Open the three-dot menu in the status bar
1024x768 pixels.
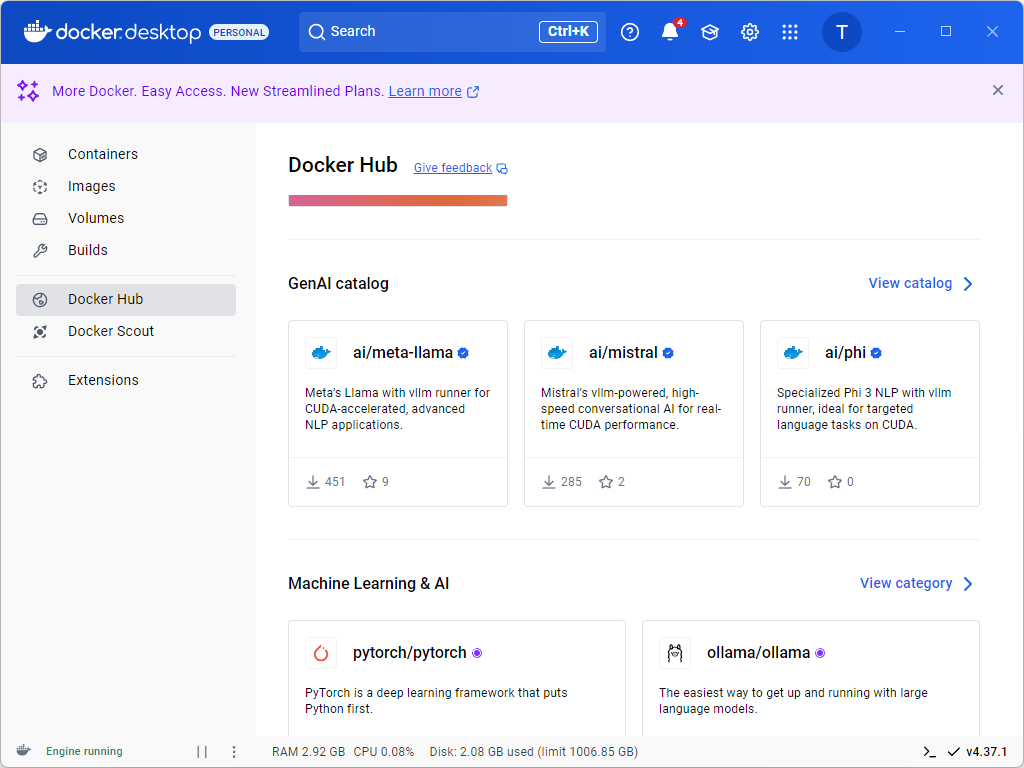click(x=234, y=751)
